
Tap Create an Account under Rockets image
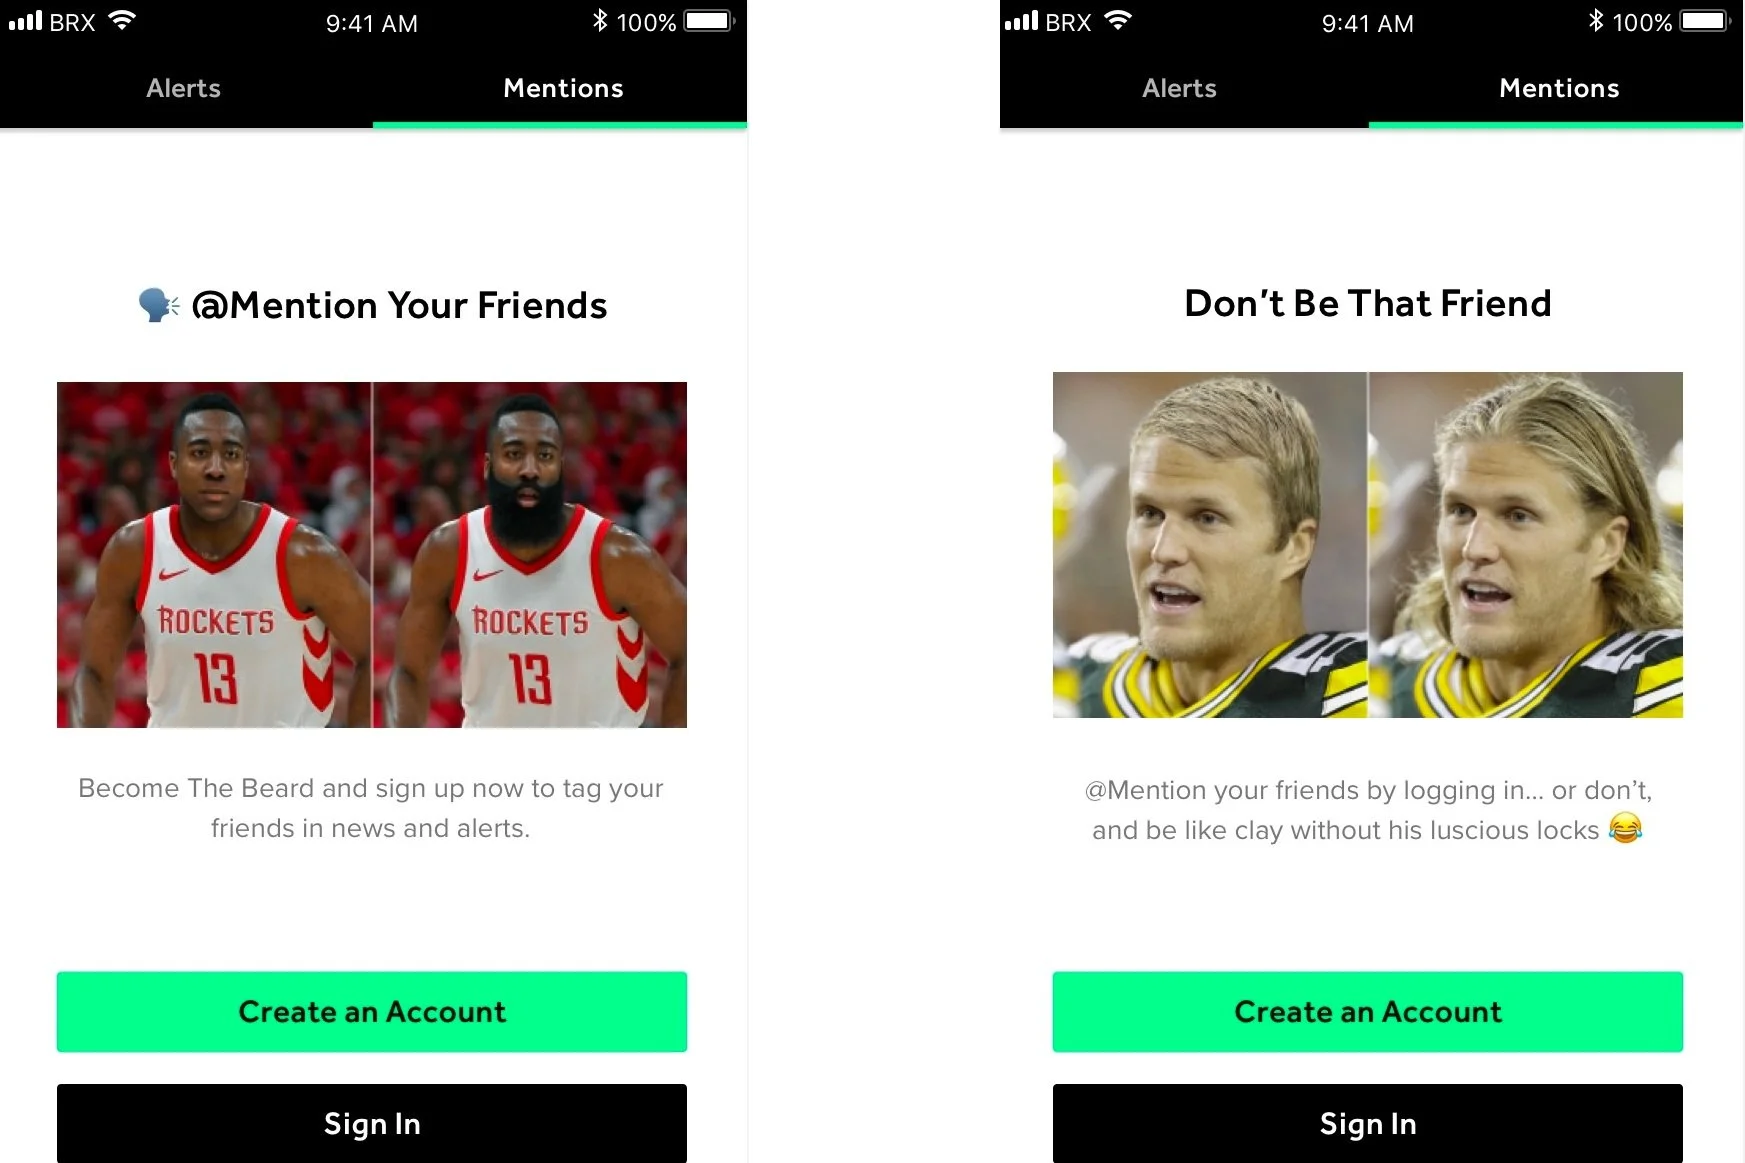(x=372, y=1011)
